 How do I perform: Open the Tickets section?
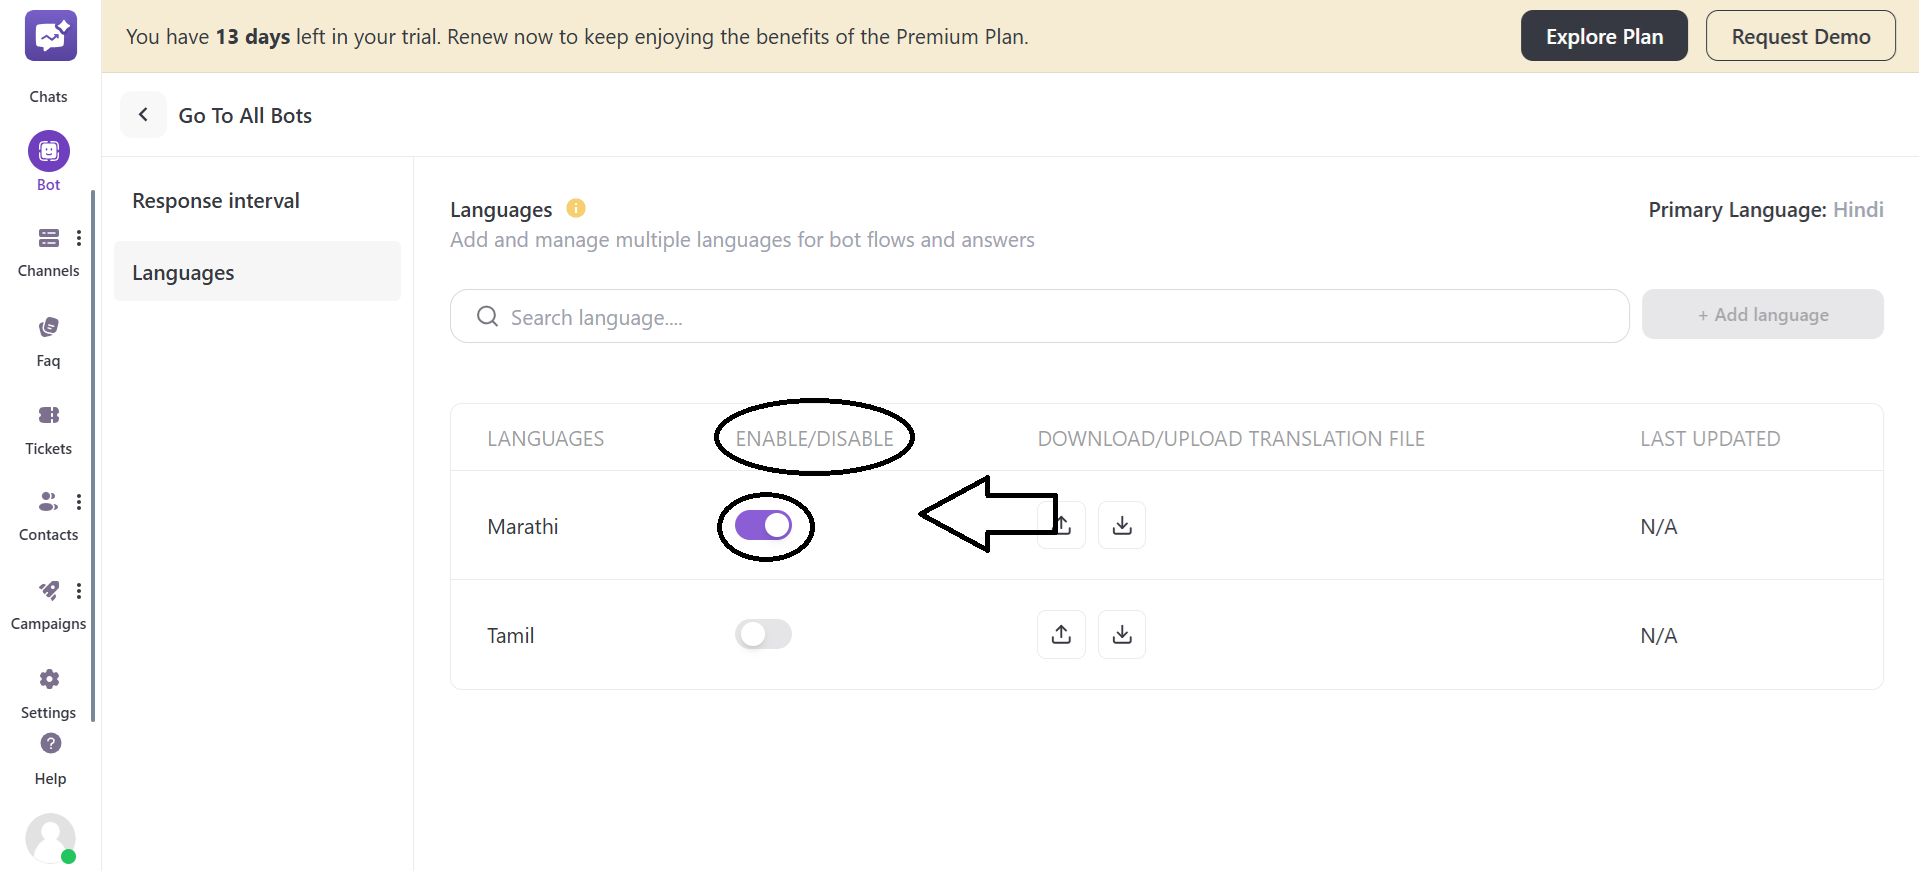[x=48, y=416]
